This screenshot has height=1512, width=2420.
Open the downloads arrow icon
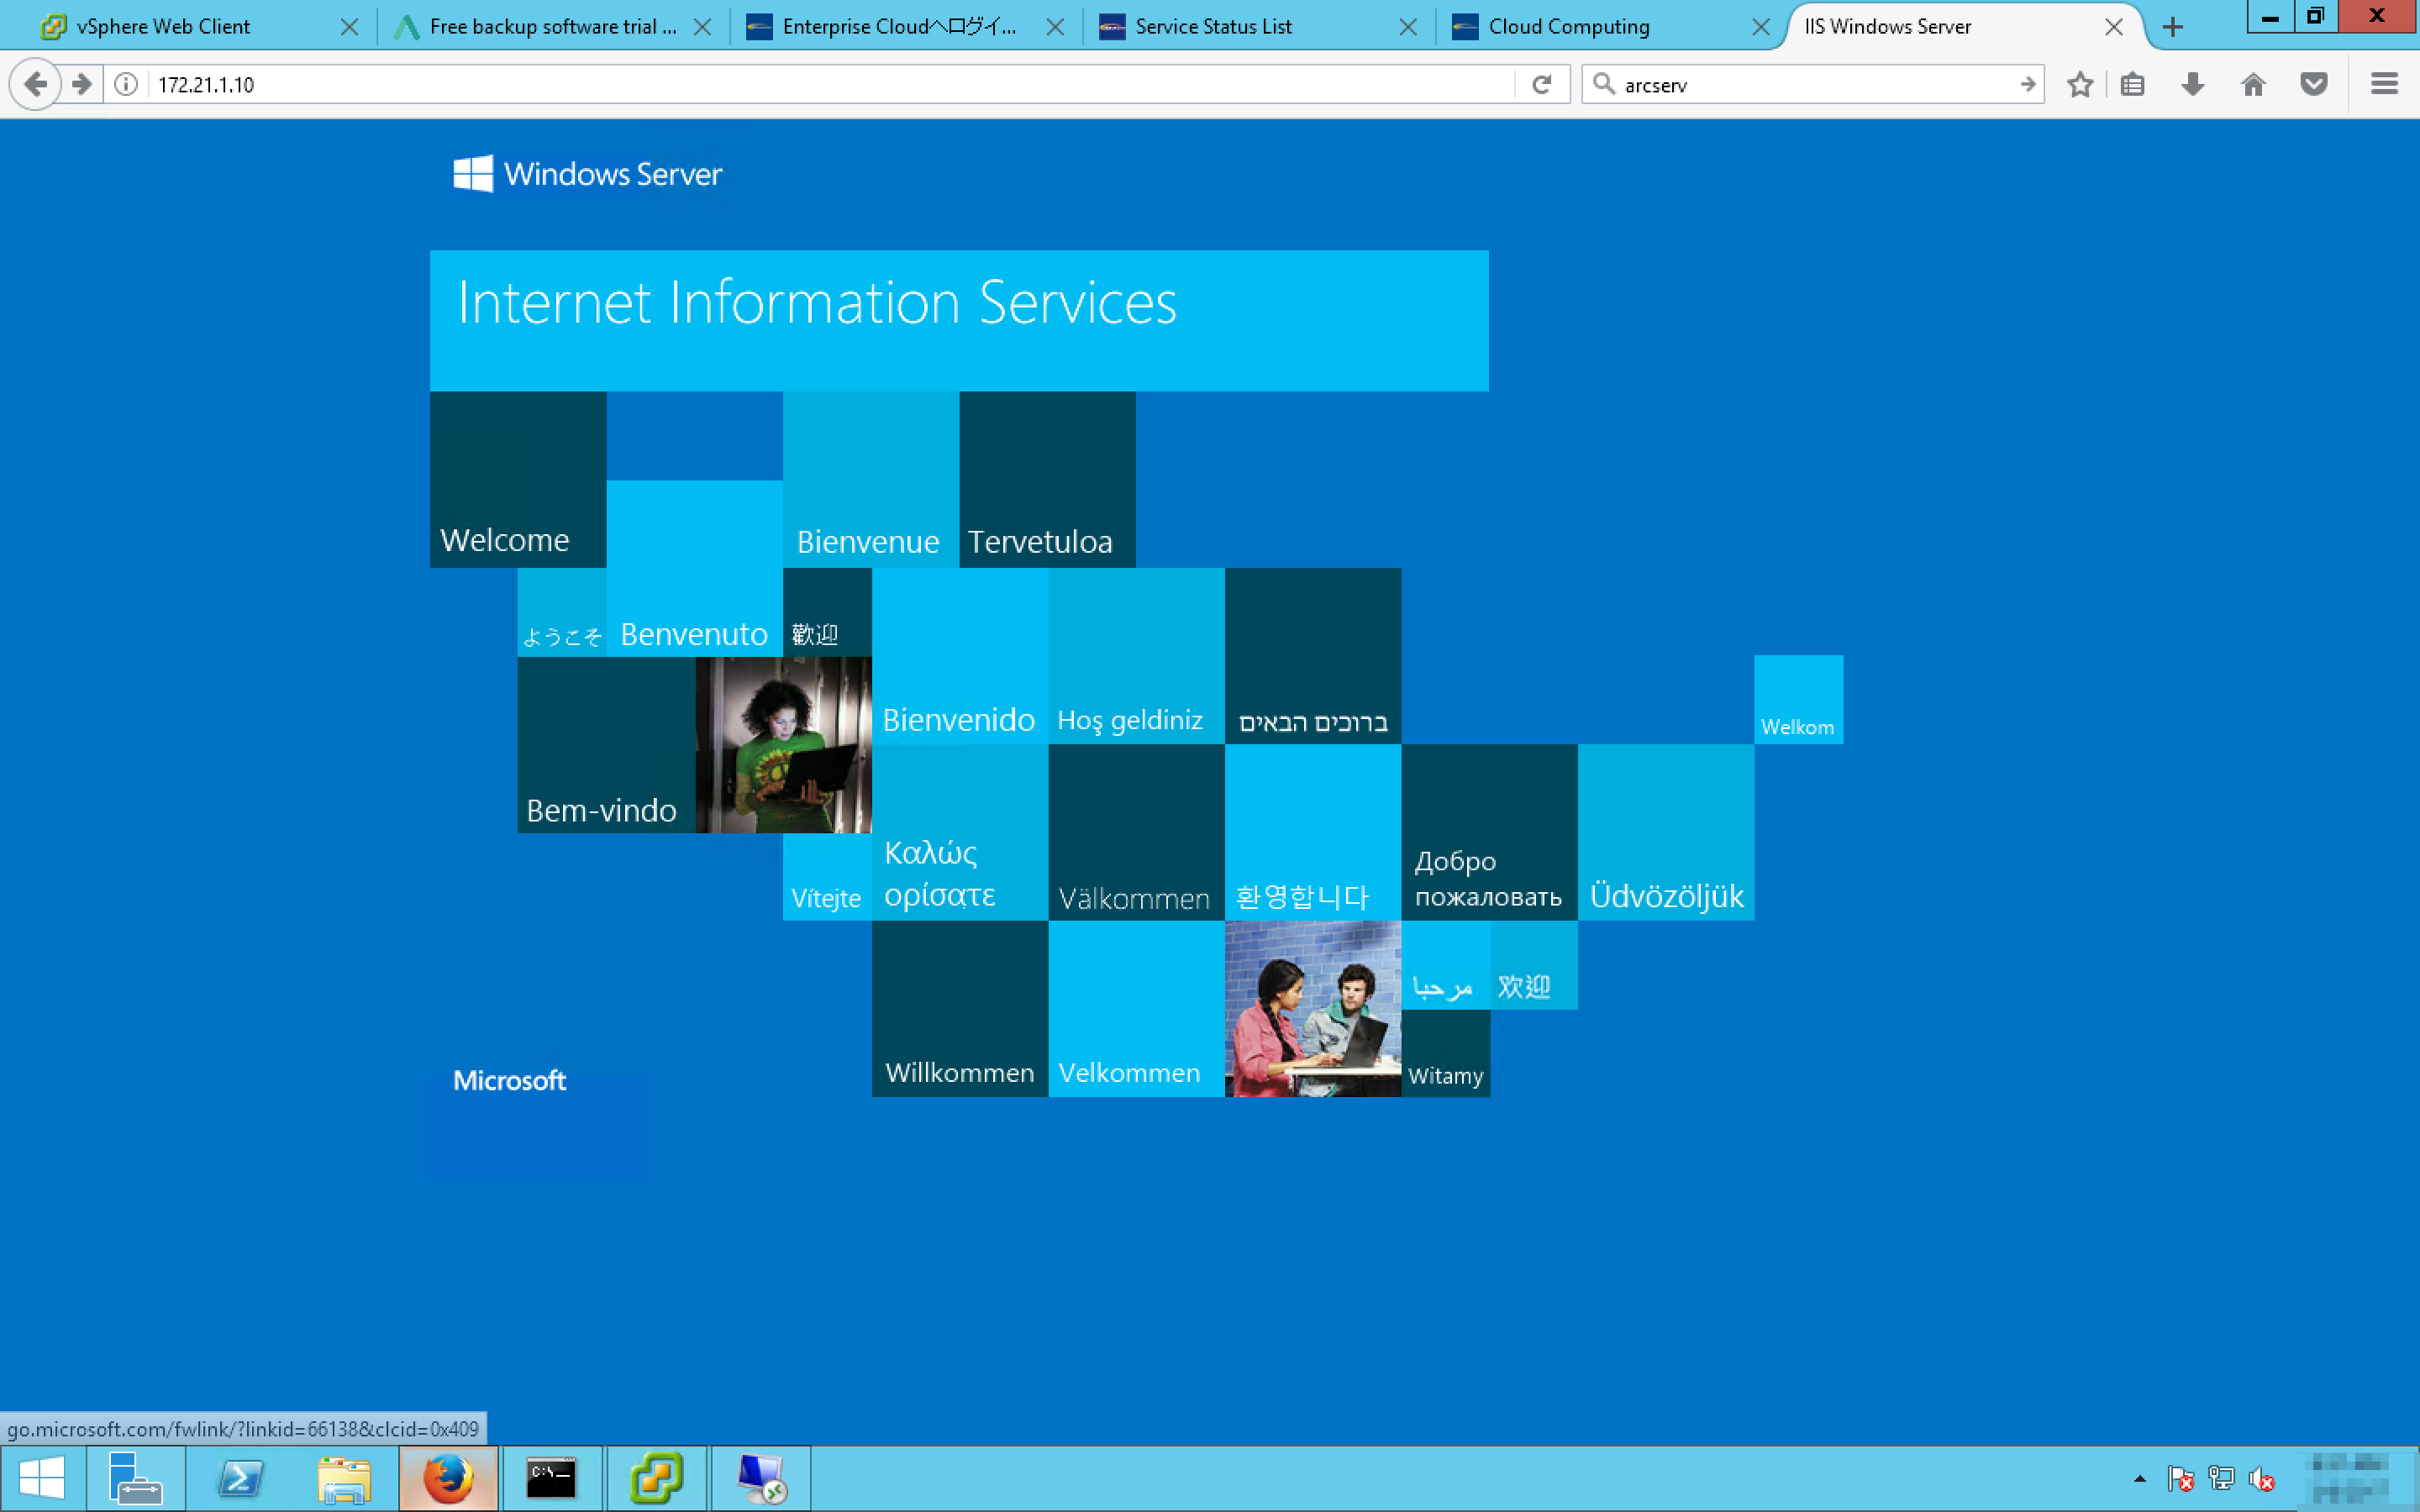(2192, 85)
